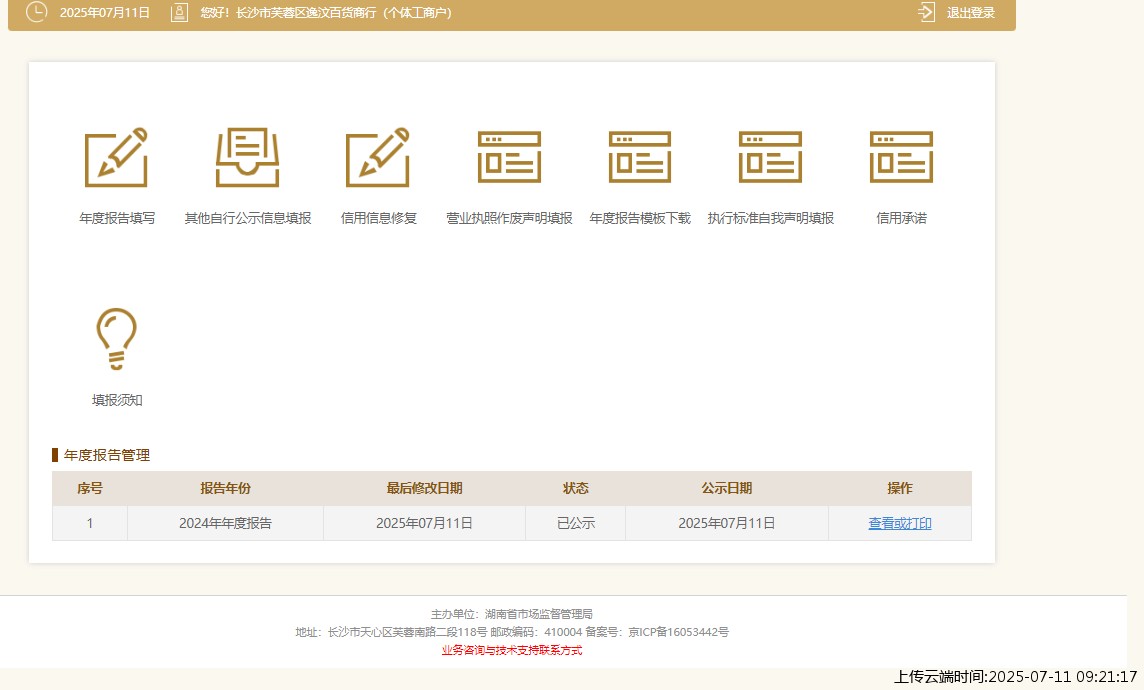The image size is (1144, 690).
Task: Open the 执行标准自我声明填报 form icon
Action: pyautogui.click(x=770, y=157)
